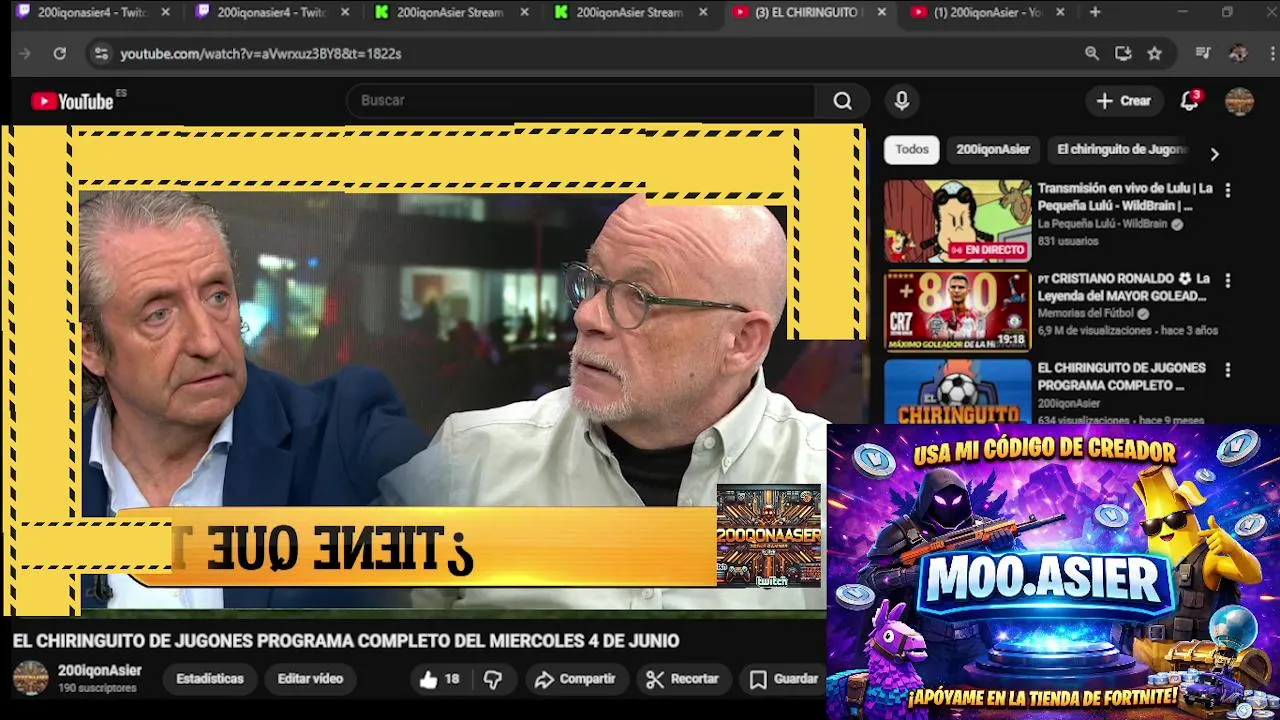This screenshot has width=1280, height=720.
Task: Open Estadísticas for this video
Action: click(x=210, y=679)
